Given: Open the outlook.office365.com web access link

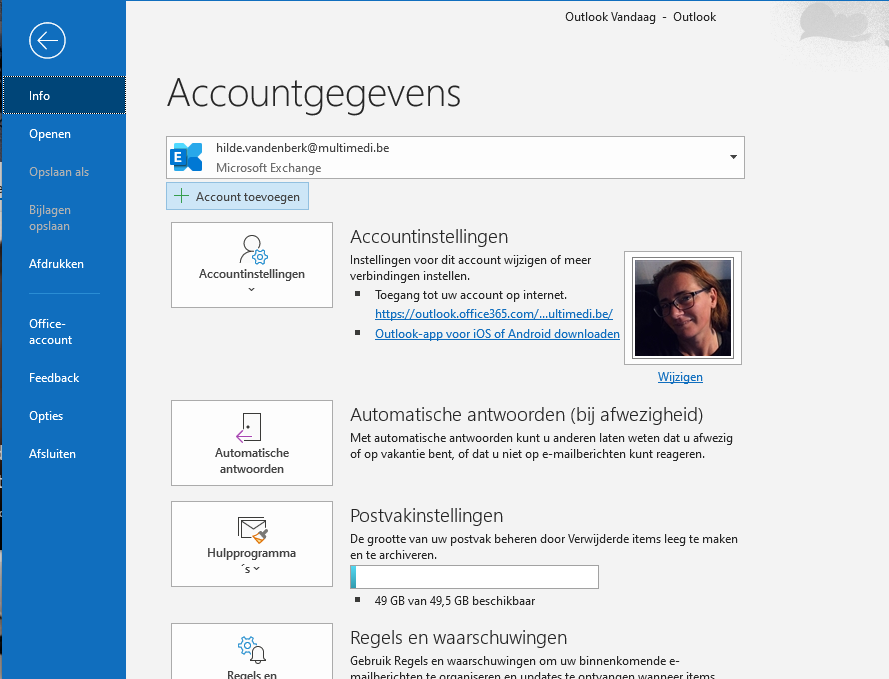Looking at the screenshot, I should (494, 313).
